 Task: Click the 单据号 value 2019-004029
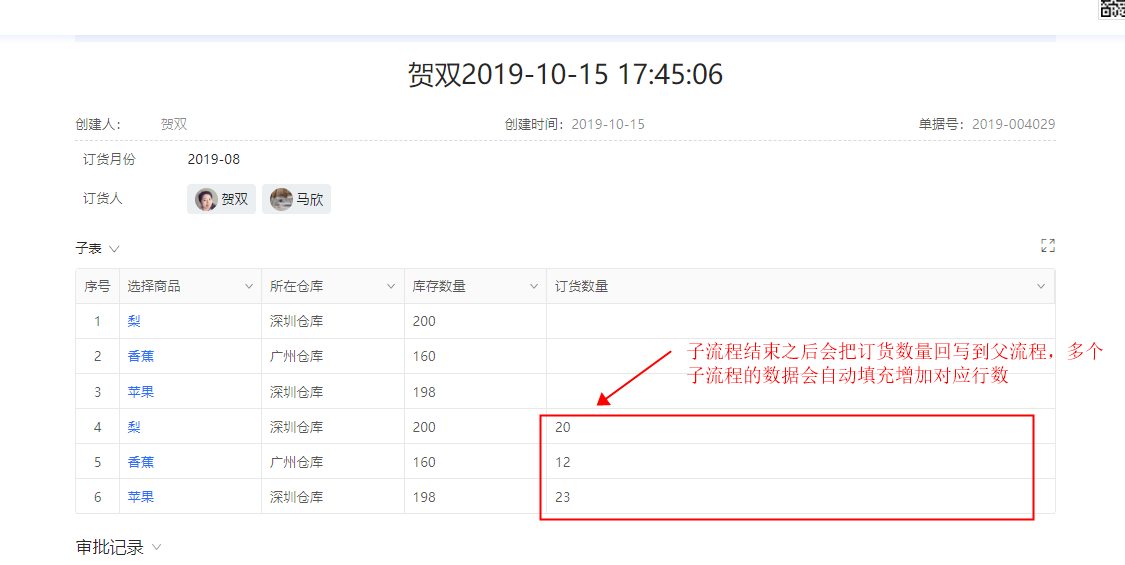(x=1013, y=124)
